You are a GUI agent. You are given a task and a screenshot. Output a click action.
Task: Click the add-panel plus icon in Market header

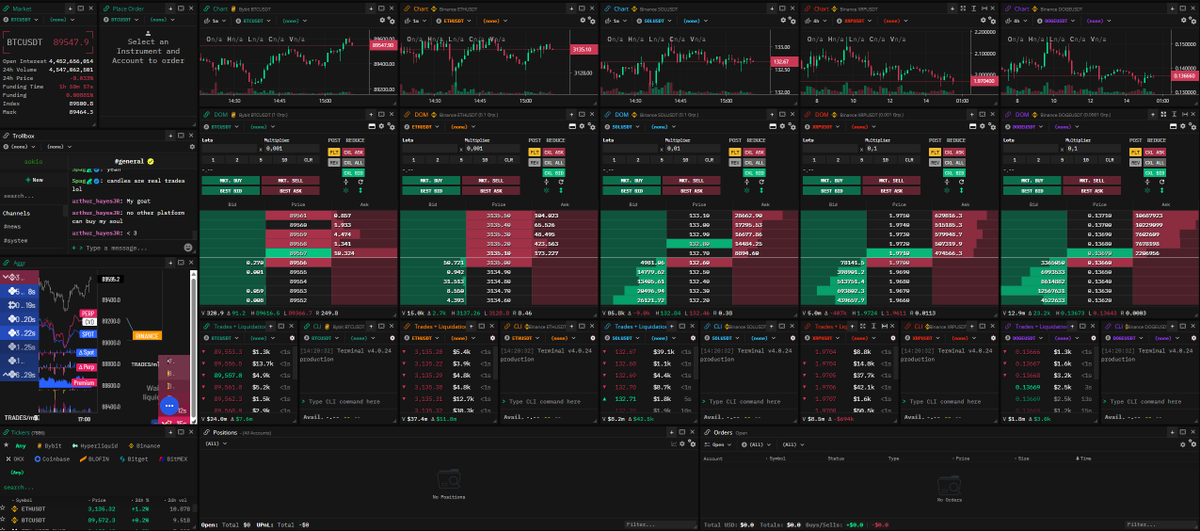click(70, 8)
